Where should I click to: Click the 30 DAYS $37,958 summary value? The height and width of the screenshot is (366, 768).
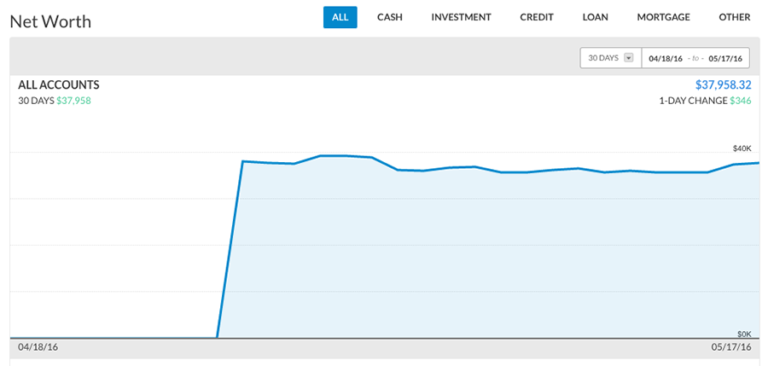point(73,101)
